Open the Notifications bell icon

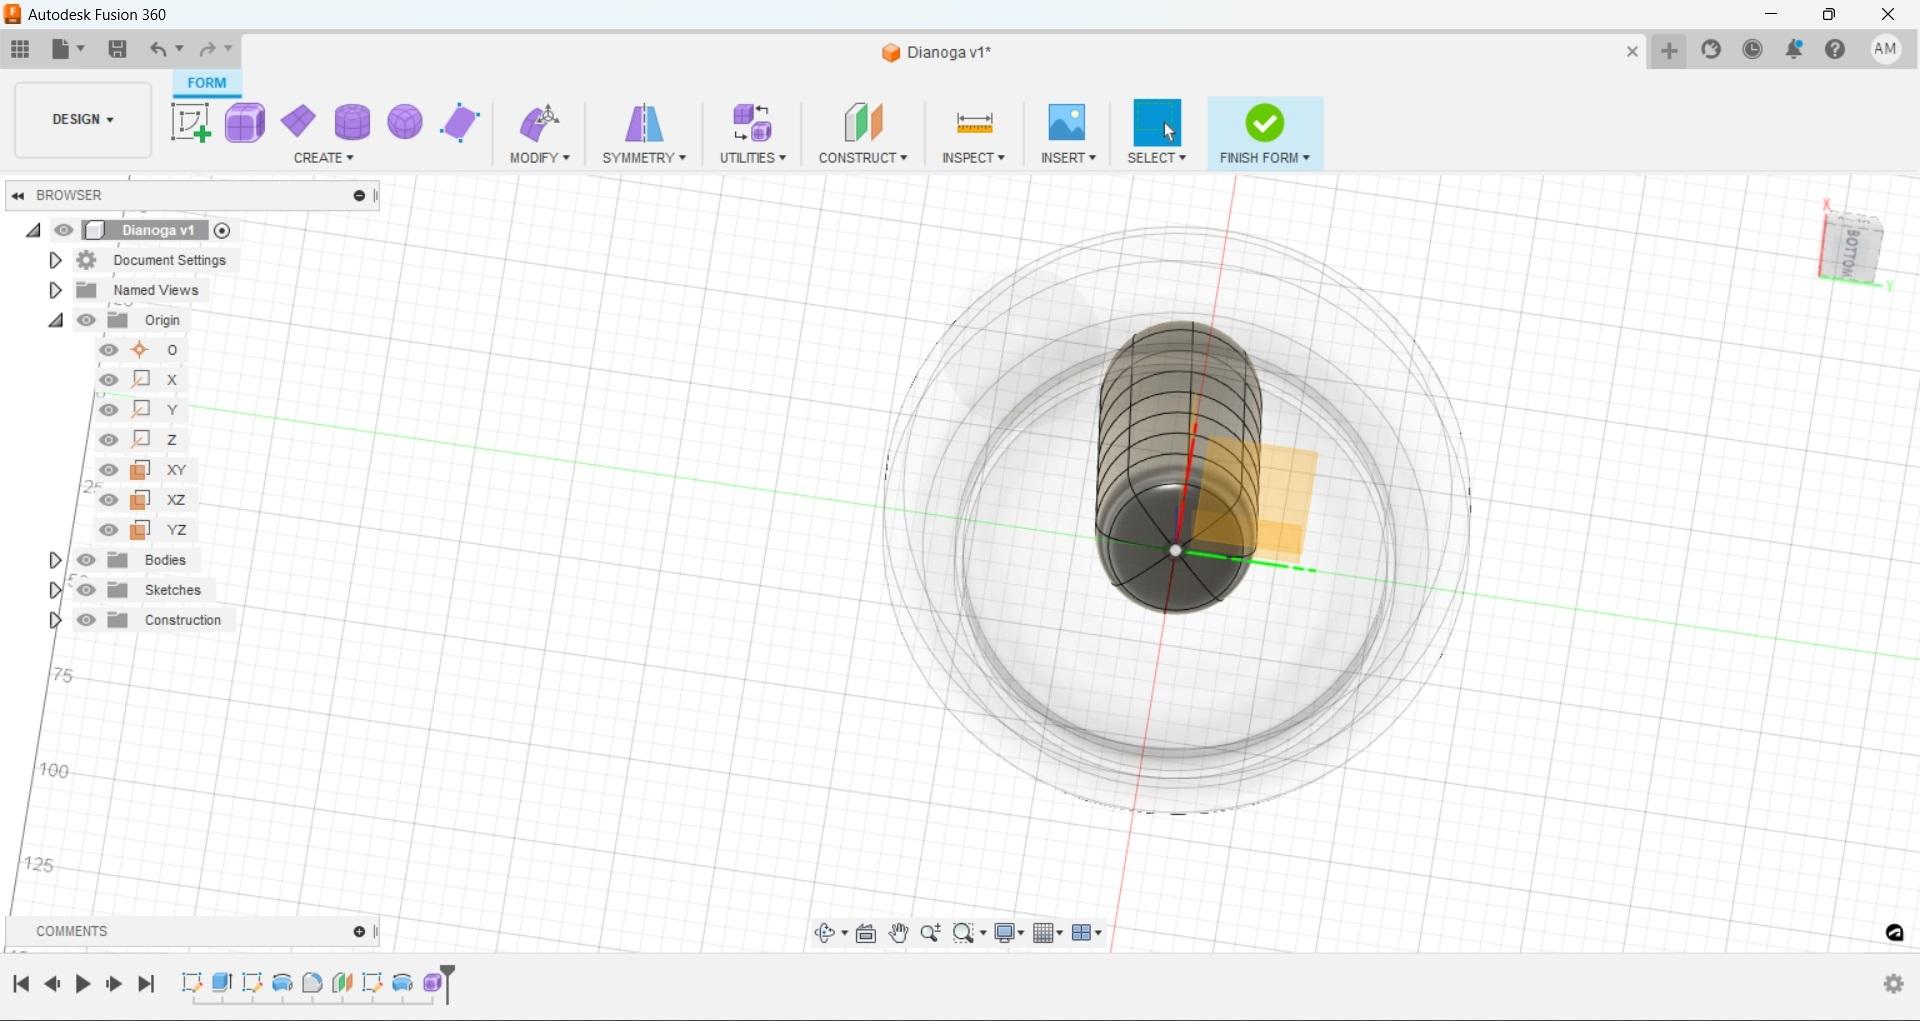[1795, 50]
